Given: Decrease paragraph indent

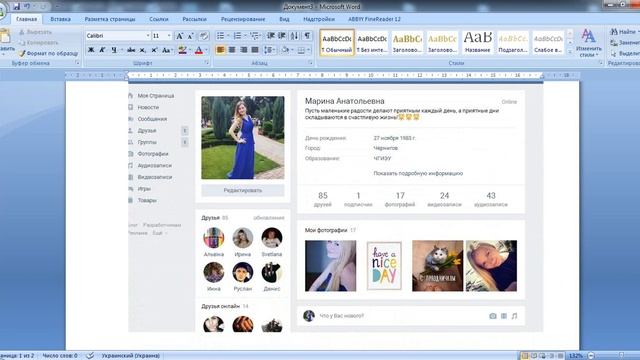Looking at the screenshot, I should click(271, 36).
